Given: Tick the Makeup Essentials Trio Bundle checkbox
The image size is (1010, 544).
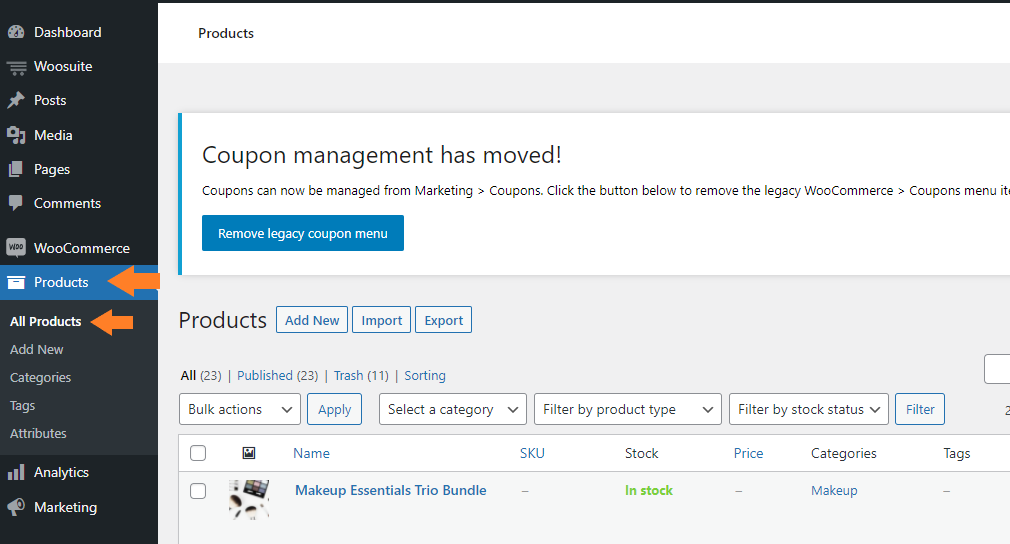Looking at the screenshot, I should (x=198, y=491).
